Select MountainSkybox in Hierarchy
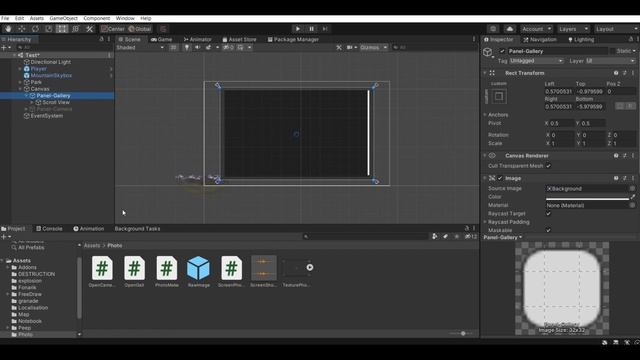Screen dimensions: 640x360 [x=51, y=76]
